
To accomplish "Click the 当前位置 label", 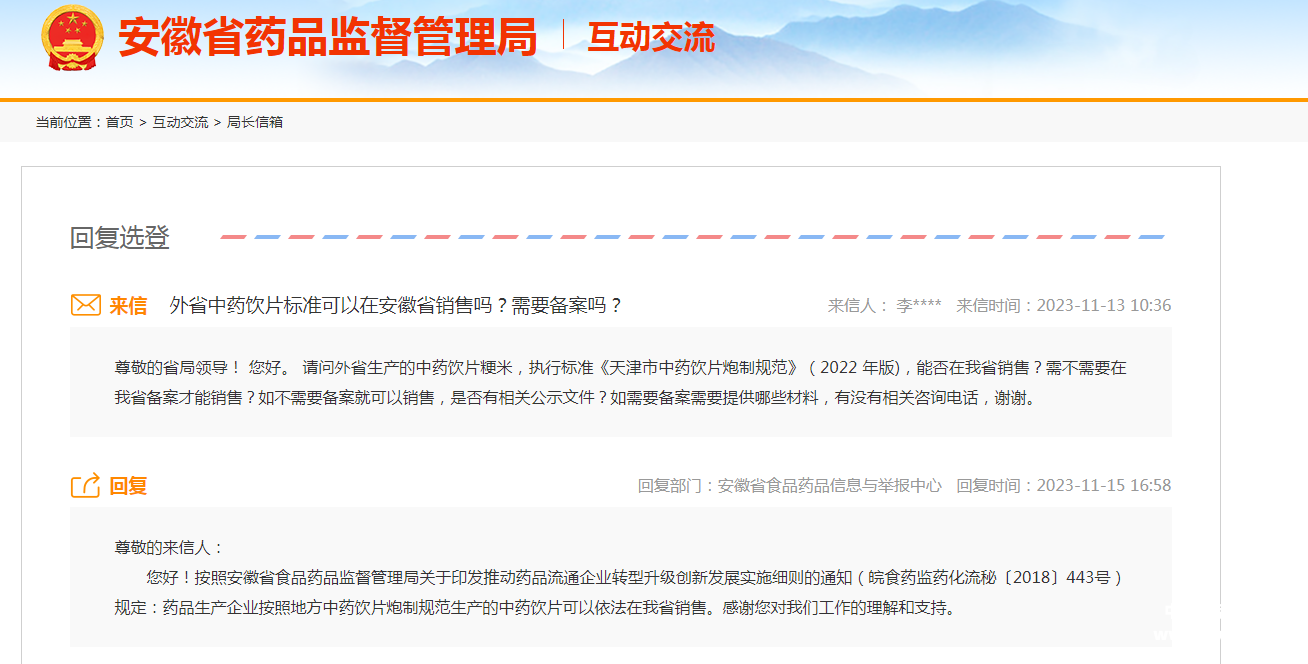I will (x=70, y=122).
